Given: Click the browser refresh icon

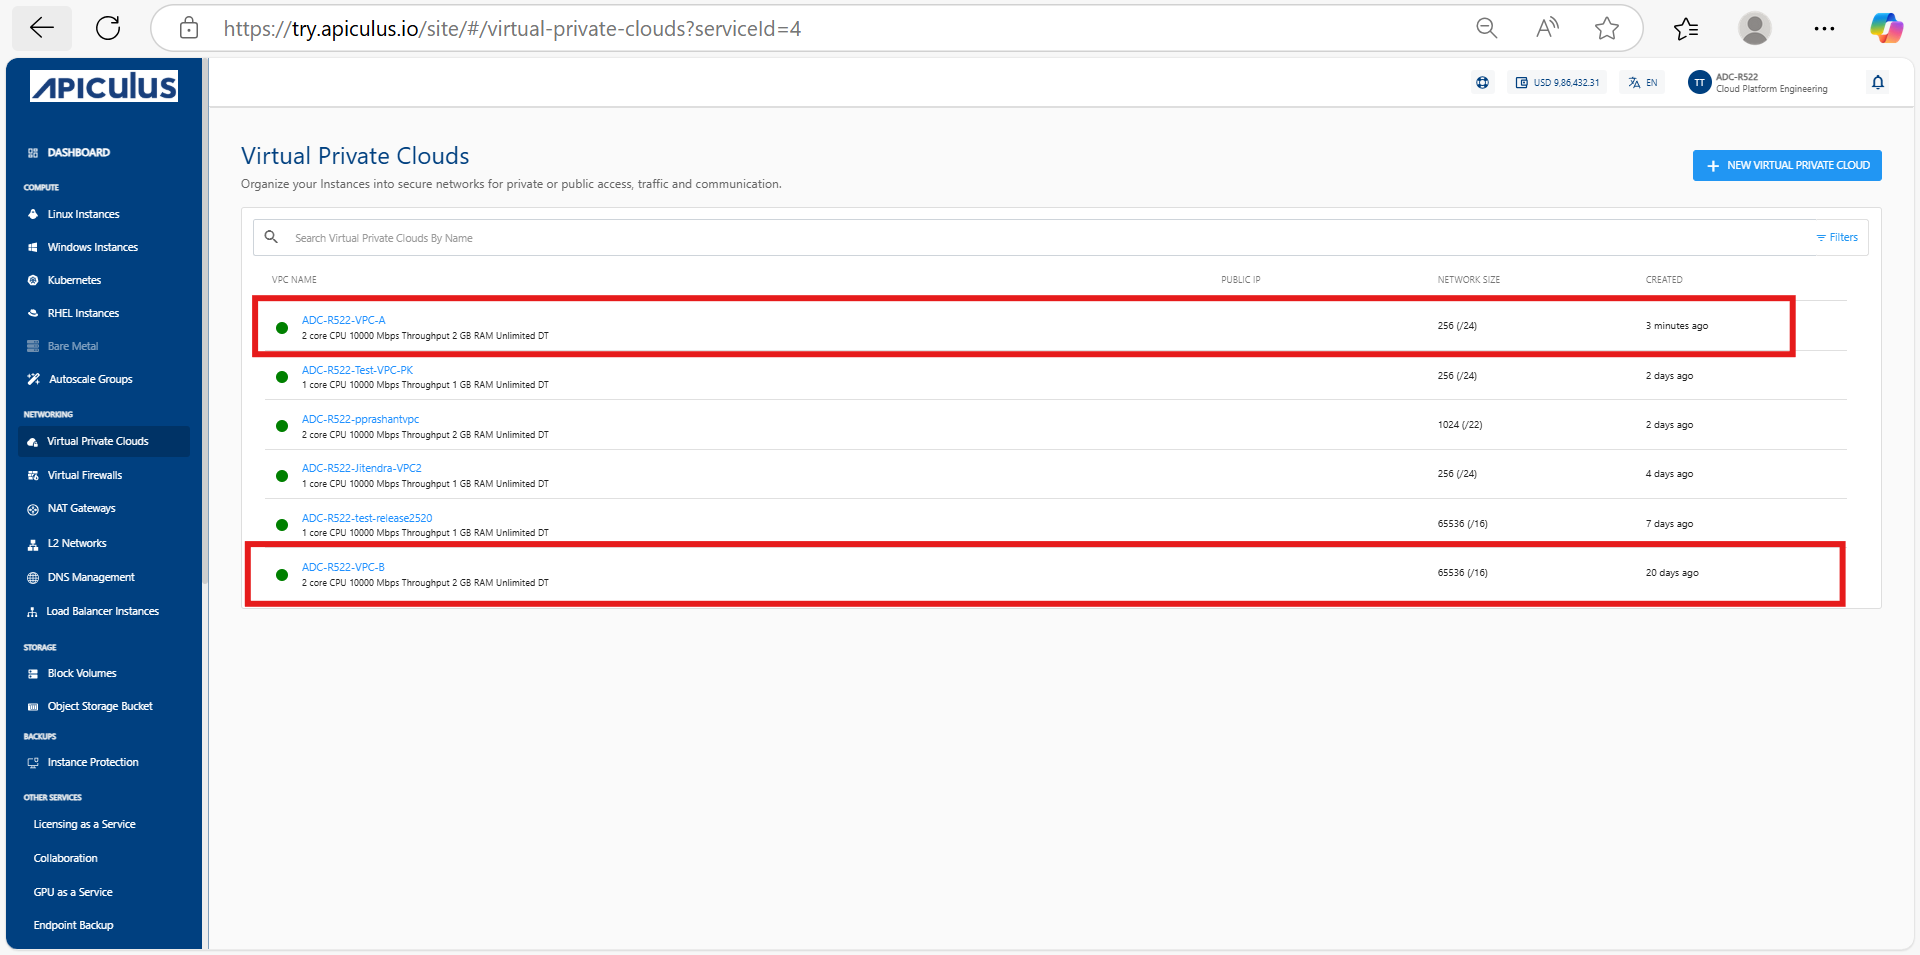Looking at the screenshot, I should coord(108,28).
